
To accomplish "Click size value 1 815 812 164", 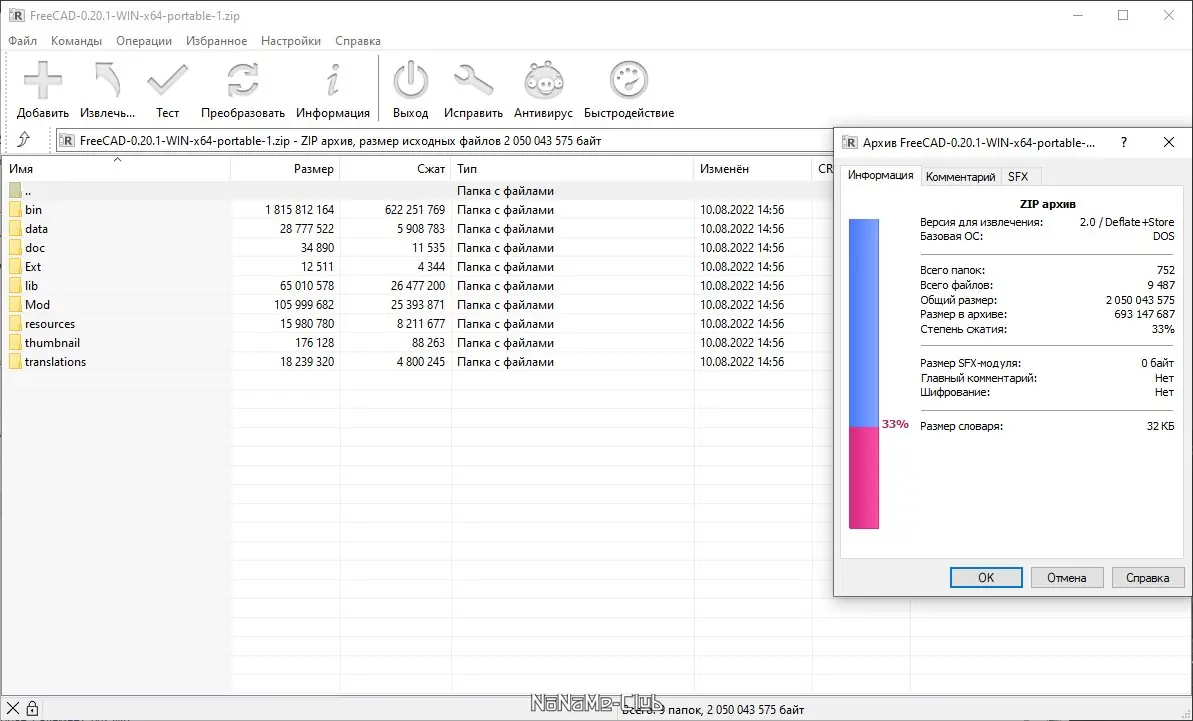I will (300, 210).
